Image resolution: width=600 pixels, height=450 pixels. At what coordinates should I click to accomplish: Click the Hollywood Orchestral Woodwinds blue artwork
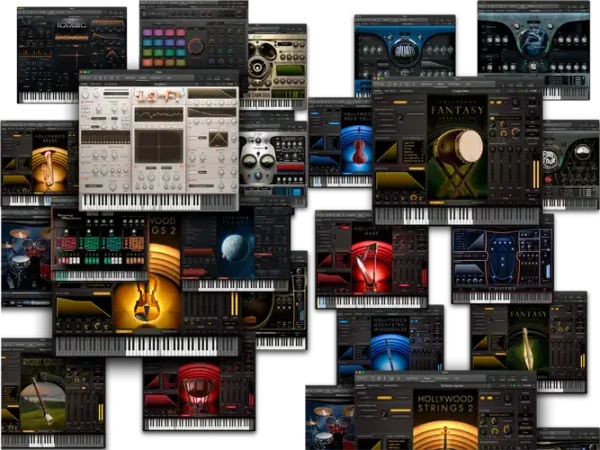point(390,343)
